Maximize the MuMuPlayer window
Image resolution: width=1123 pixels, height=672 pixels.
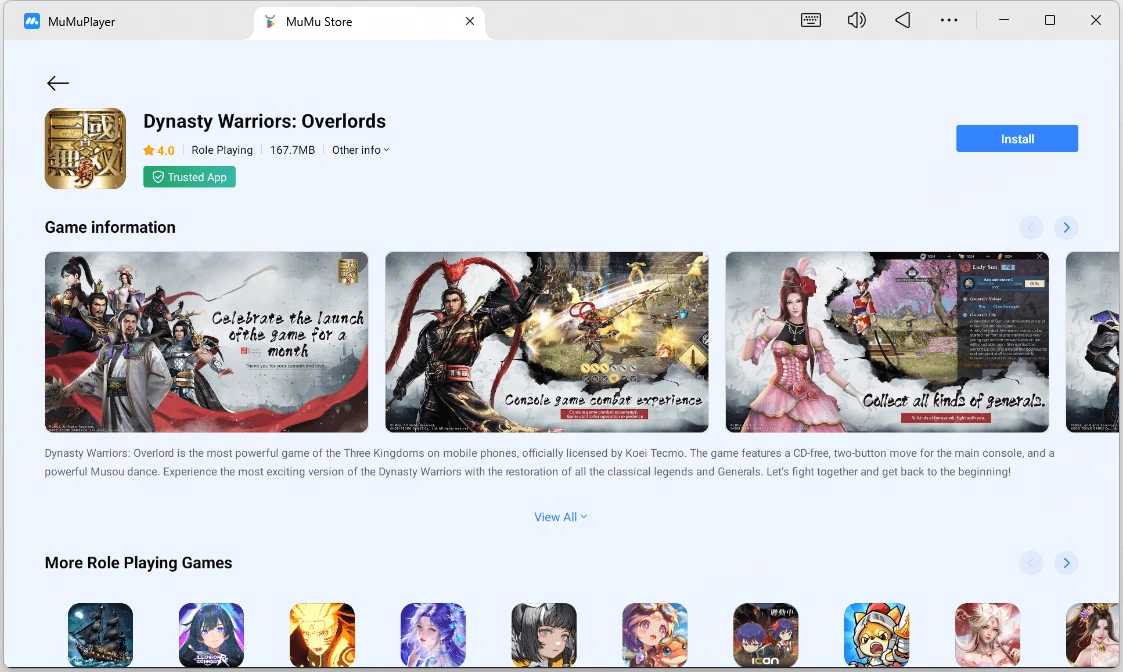click(x=1050, y=20)
